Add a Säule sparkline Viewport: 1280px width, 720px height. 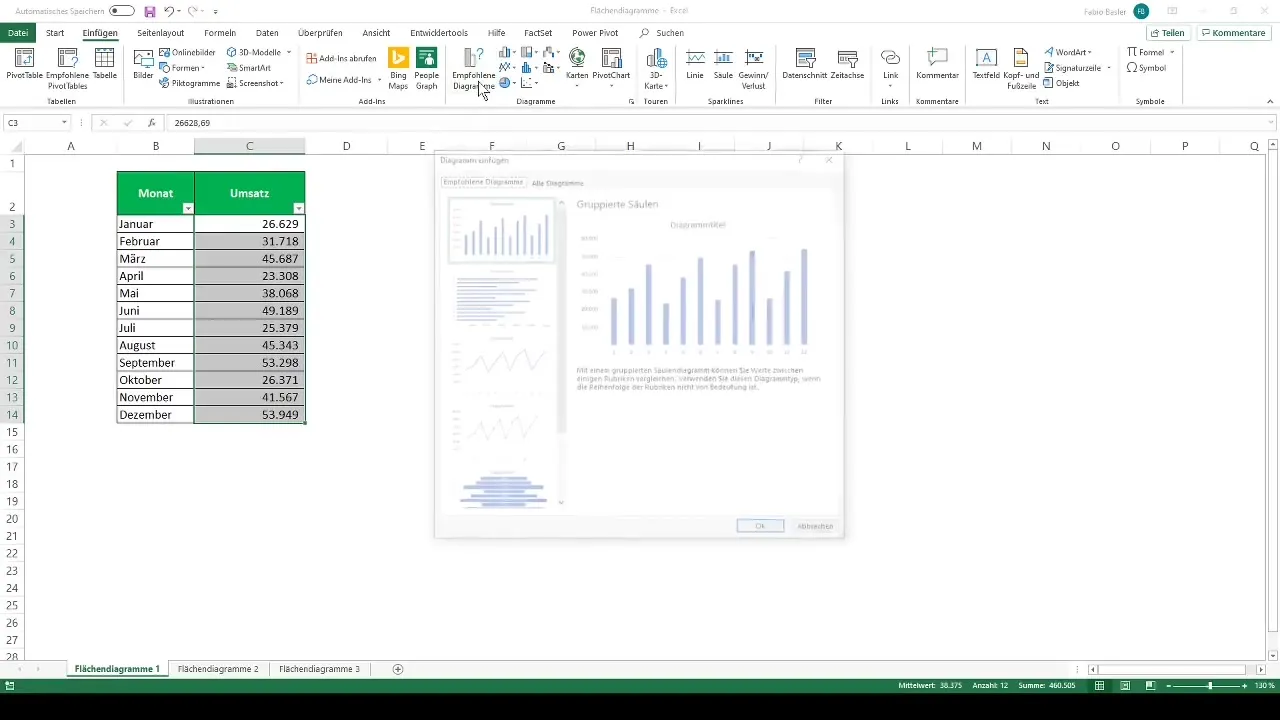pyautogui.click(x=723, y=66)
